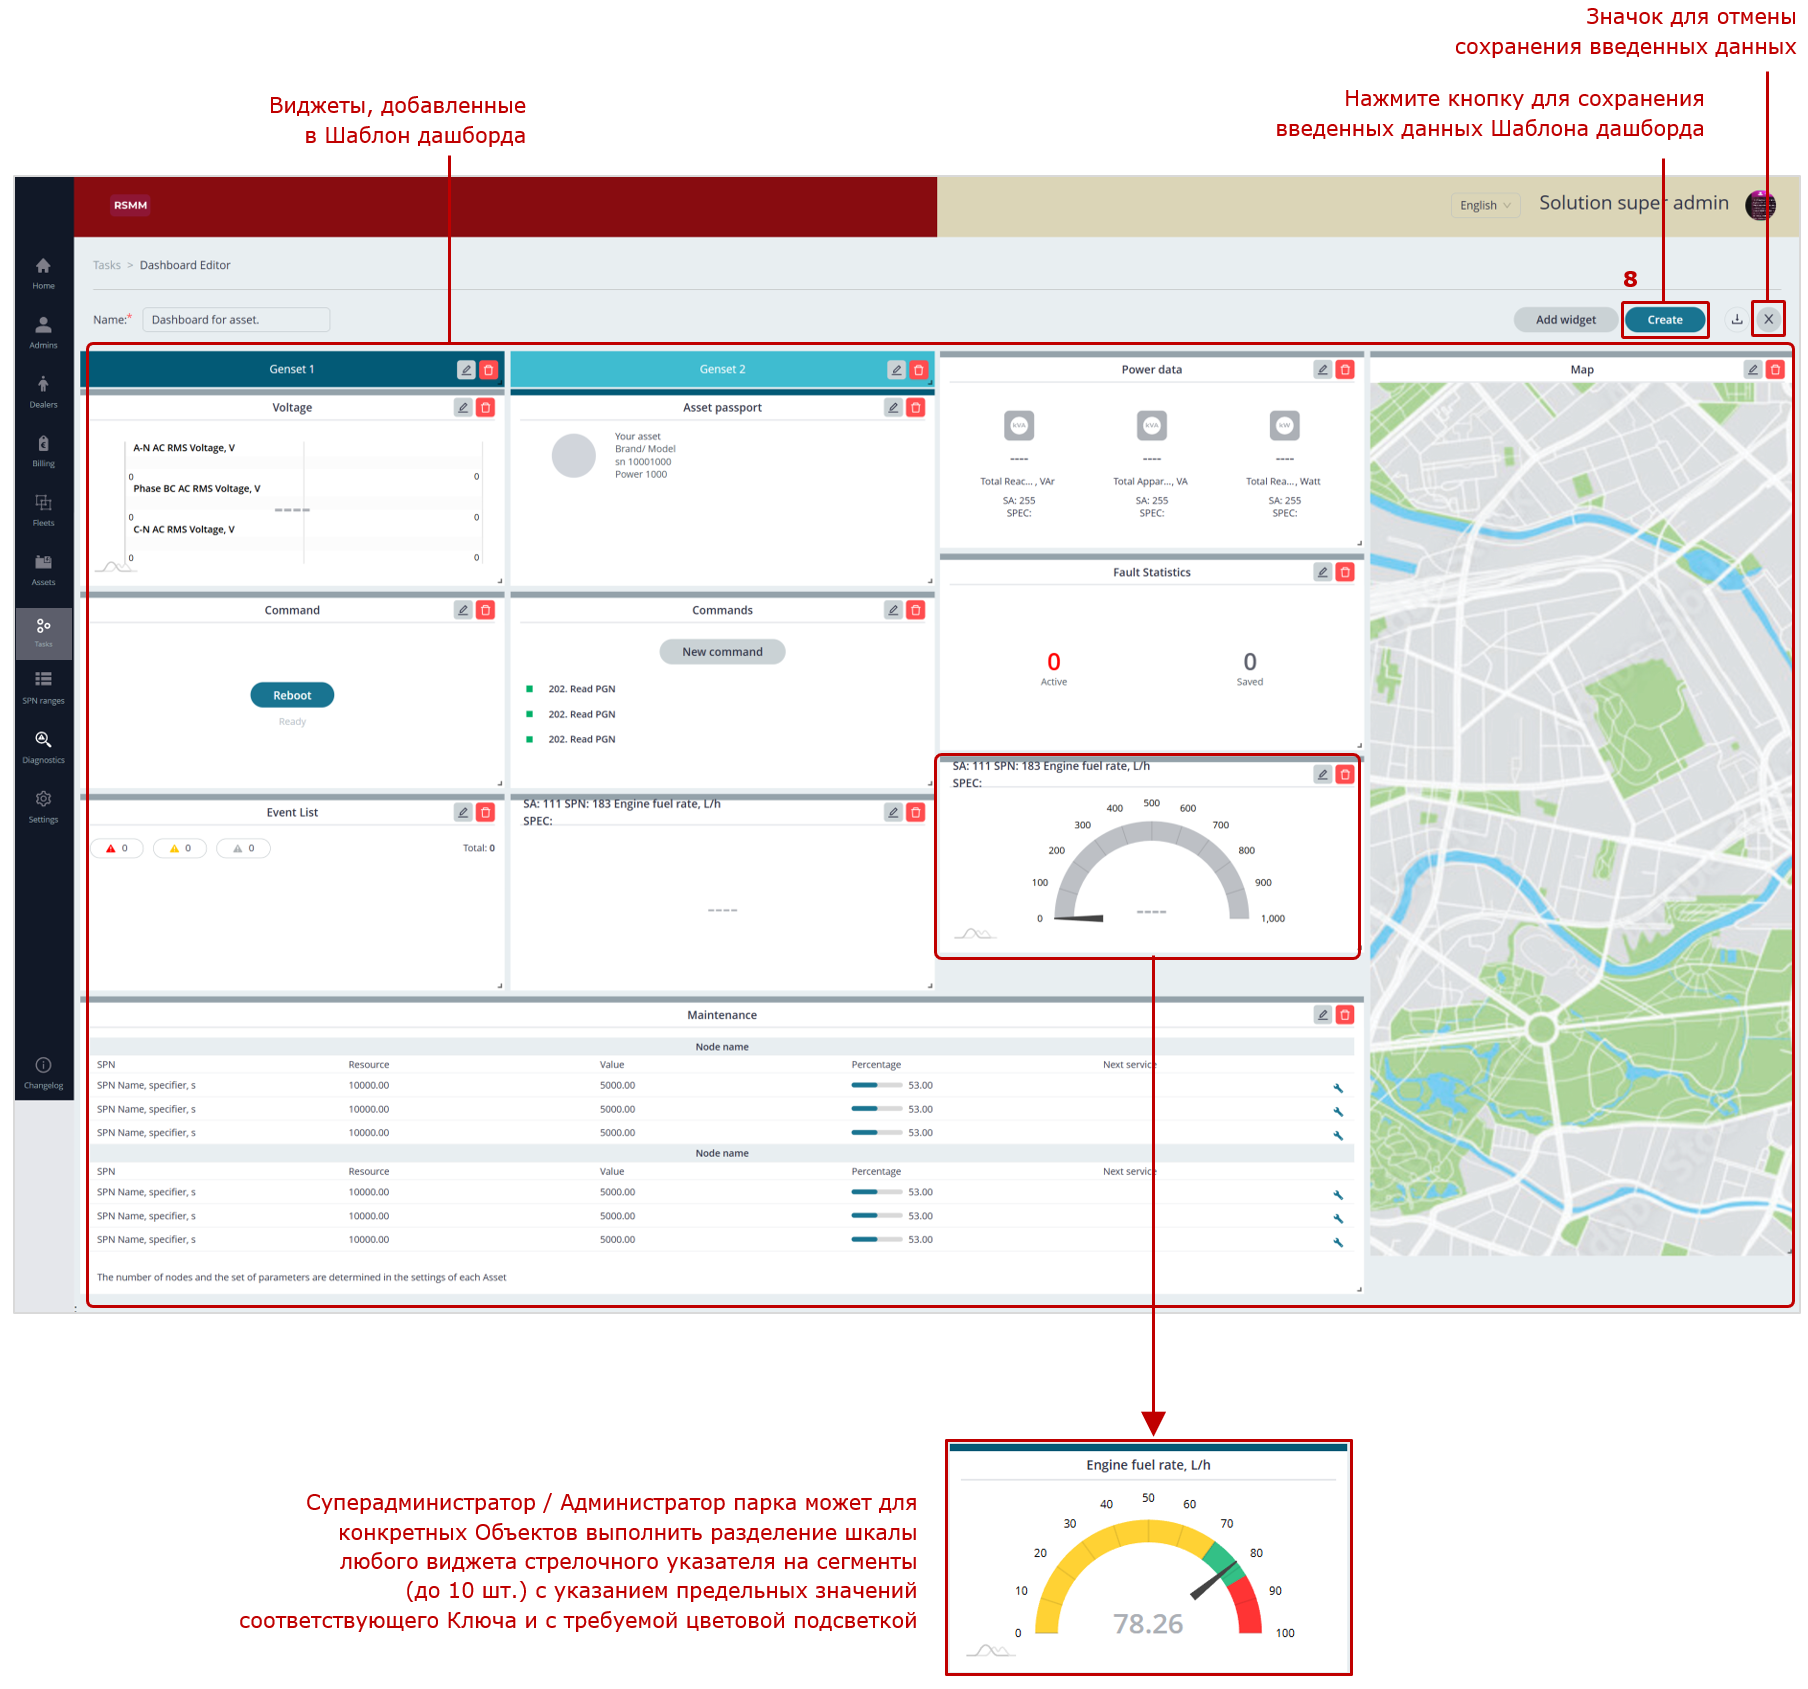
Task: Click the first maintenance percentage progress bar
Action: [876, 1086]
